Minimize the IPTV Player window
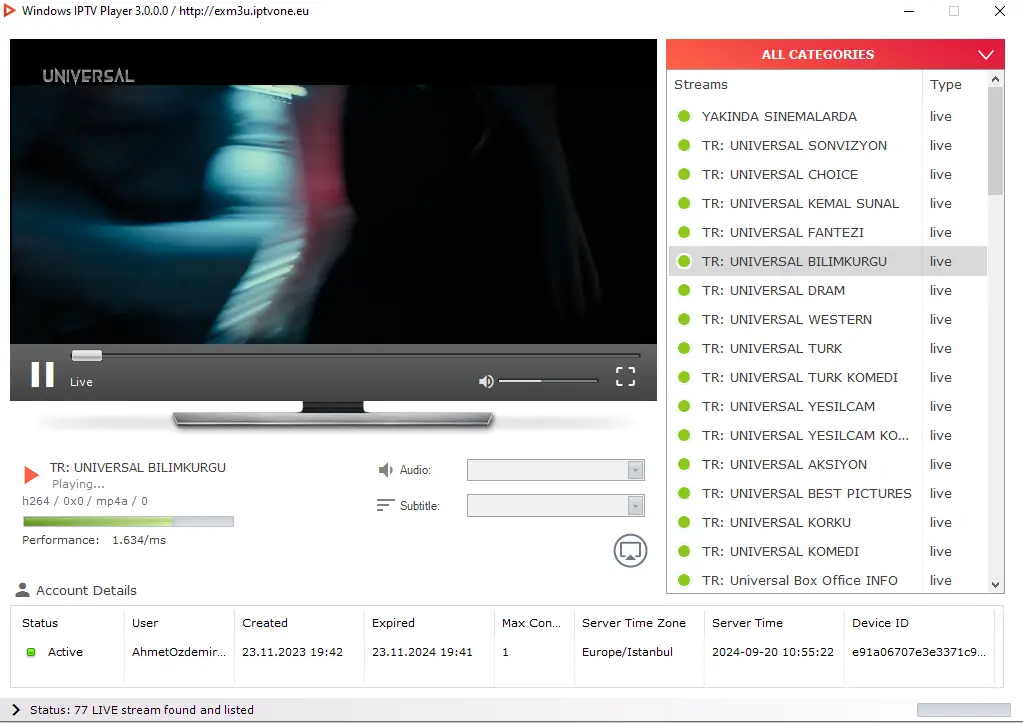 pos(908,11)
